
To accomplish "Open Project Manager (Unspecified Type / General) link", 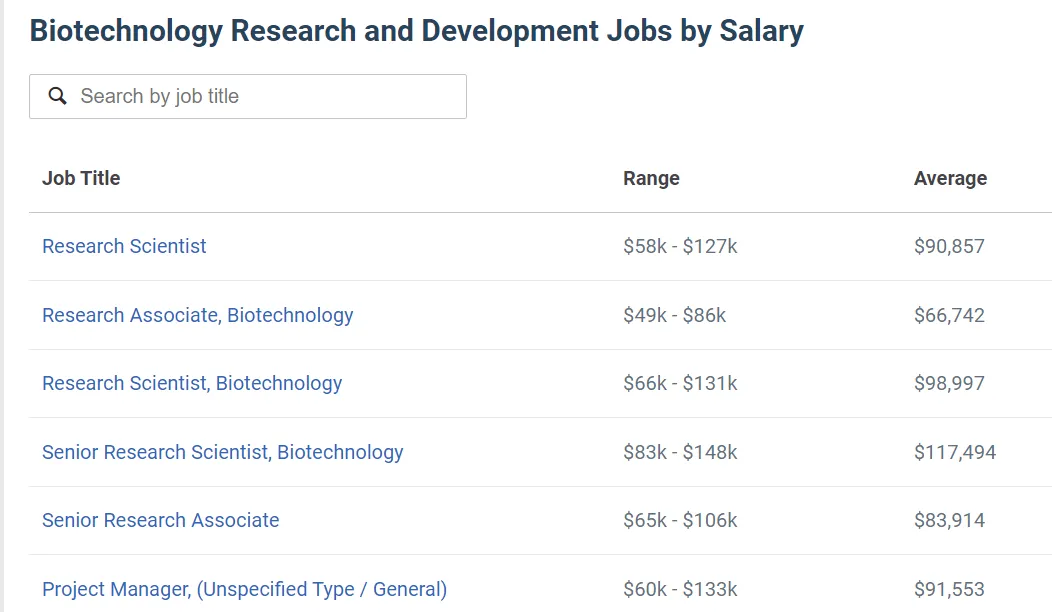I will 244,589.
